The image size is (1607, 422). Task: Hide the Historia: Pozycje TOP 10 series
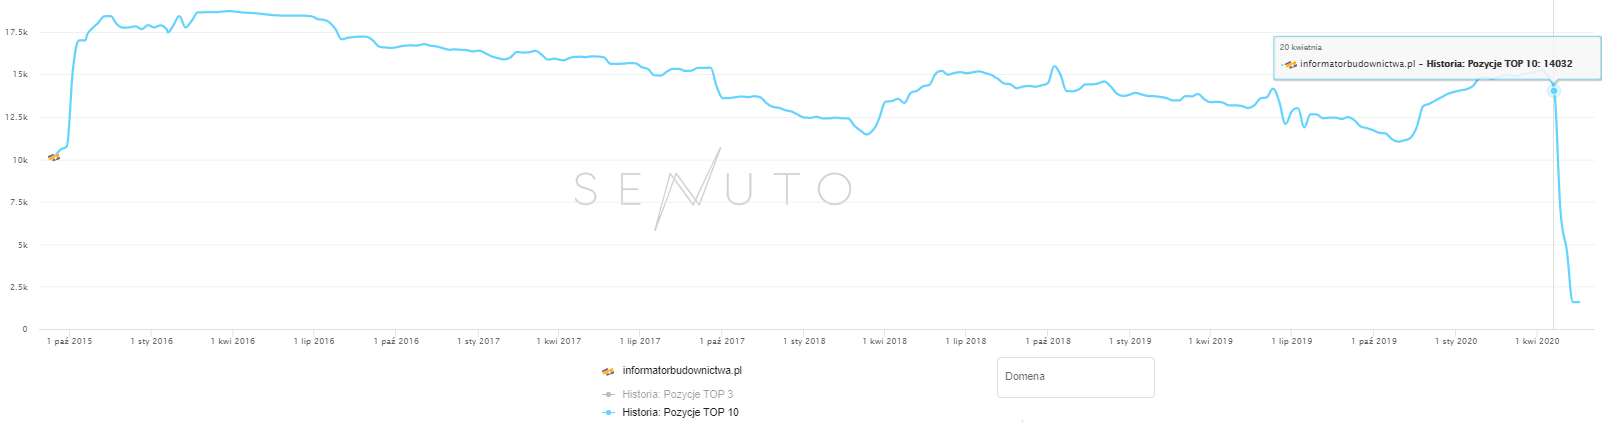coord(680,412)
